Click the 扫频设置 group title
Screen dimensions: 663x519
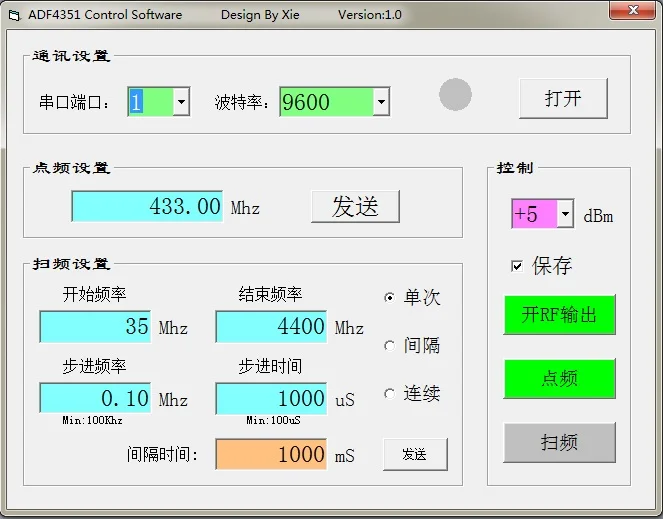tap(71, 264)
